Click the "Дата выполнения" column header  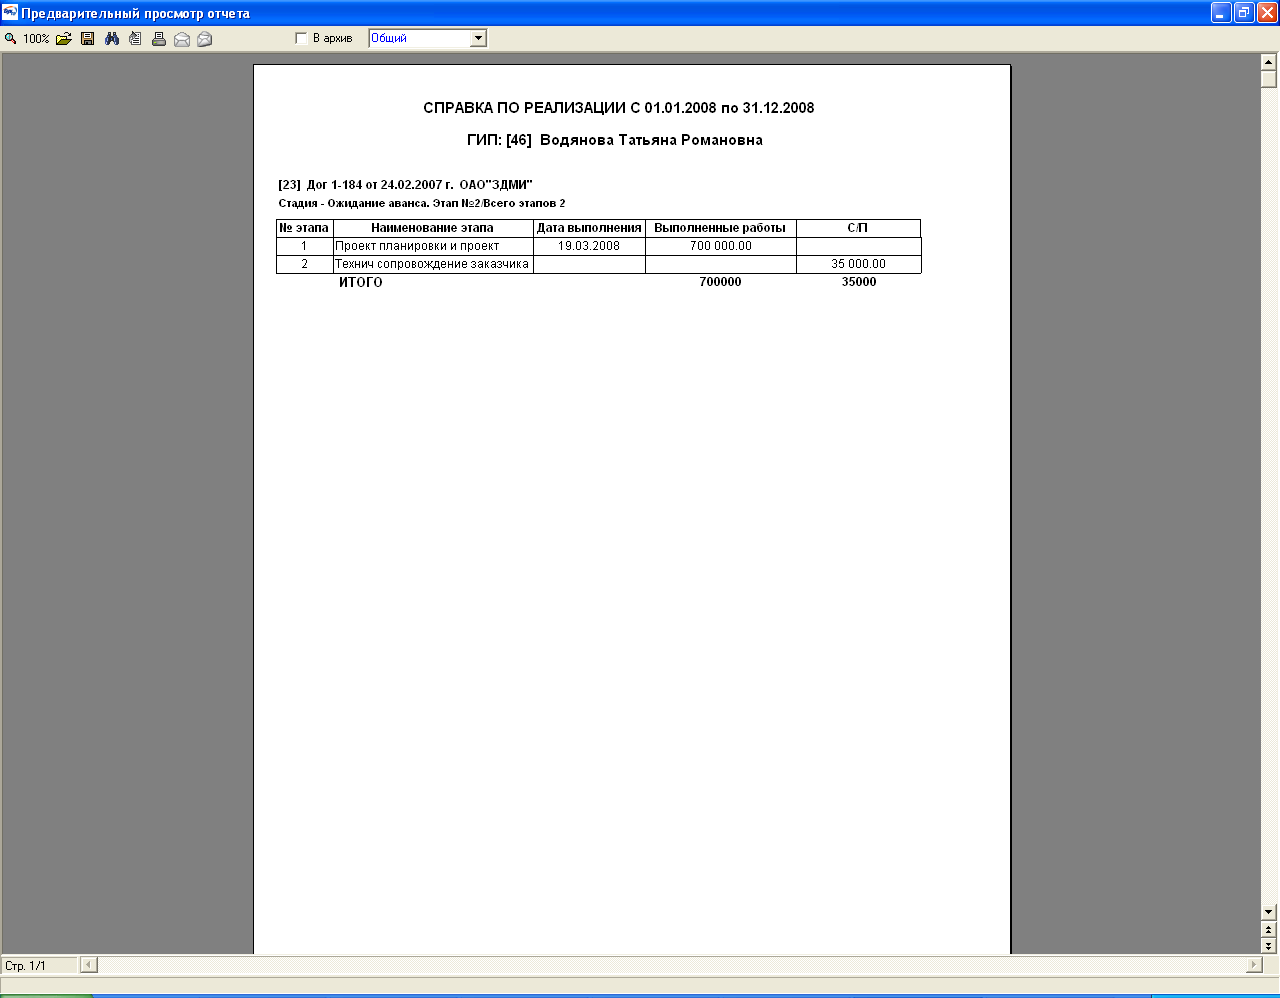(589, 228)
